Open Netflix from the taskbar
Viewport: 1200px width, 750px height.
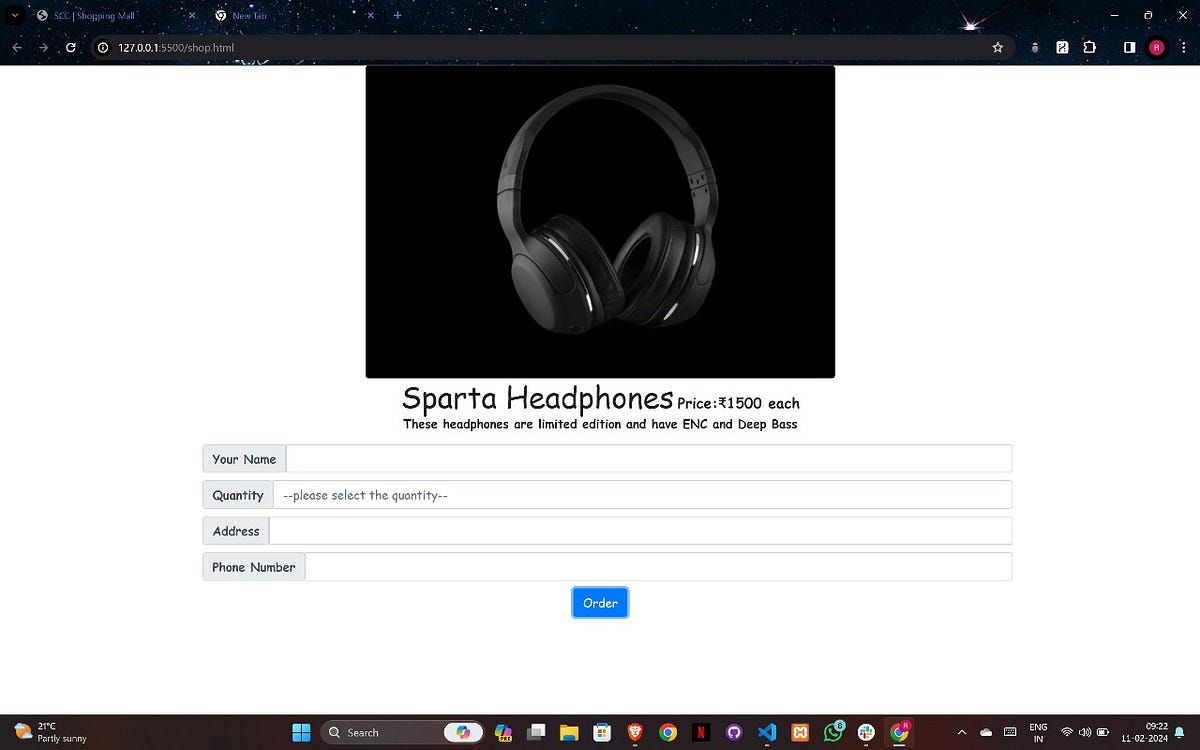[x=700, y=732]
